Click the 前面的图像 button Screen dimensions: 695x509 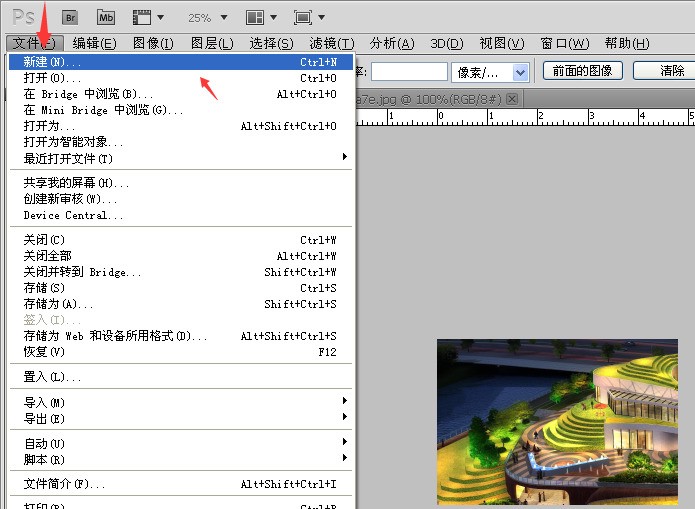pos(582,70)
